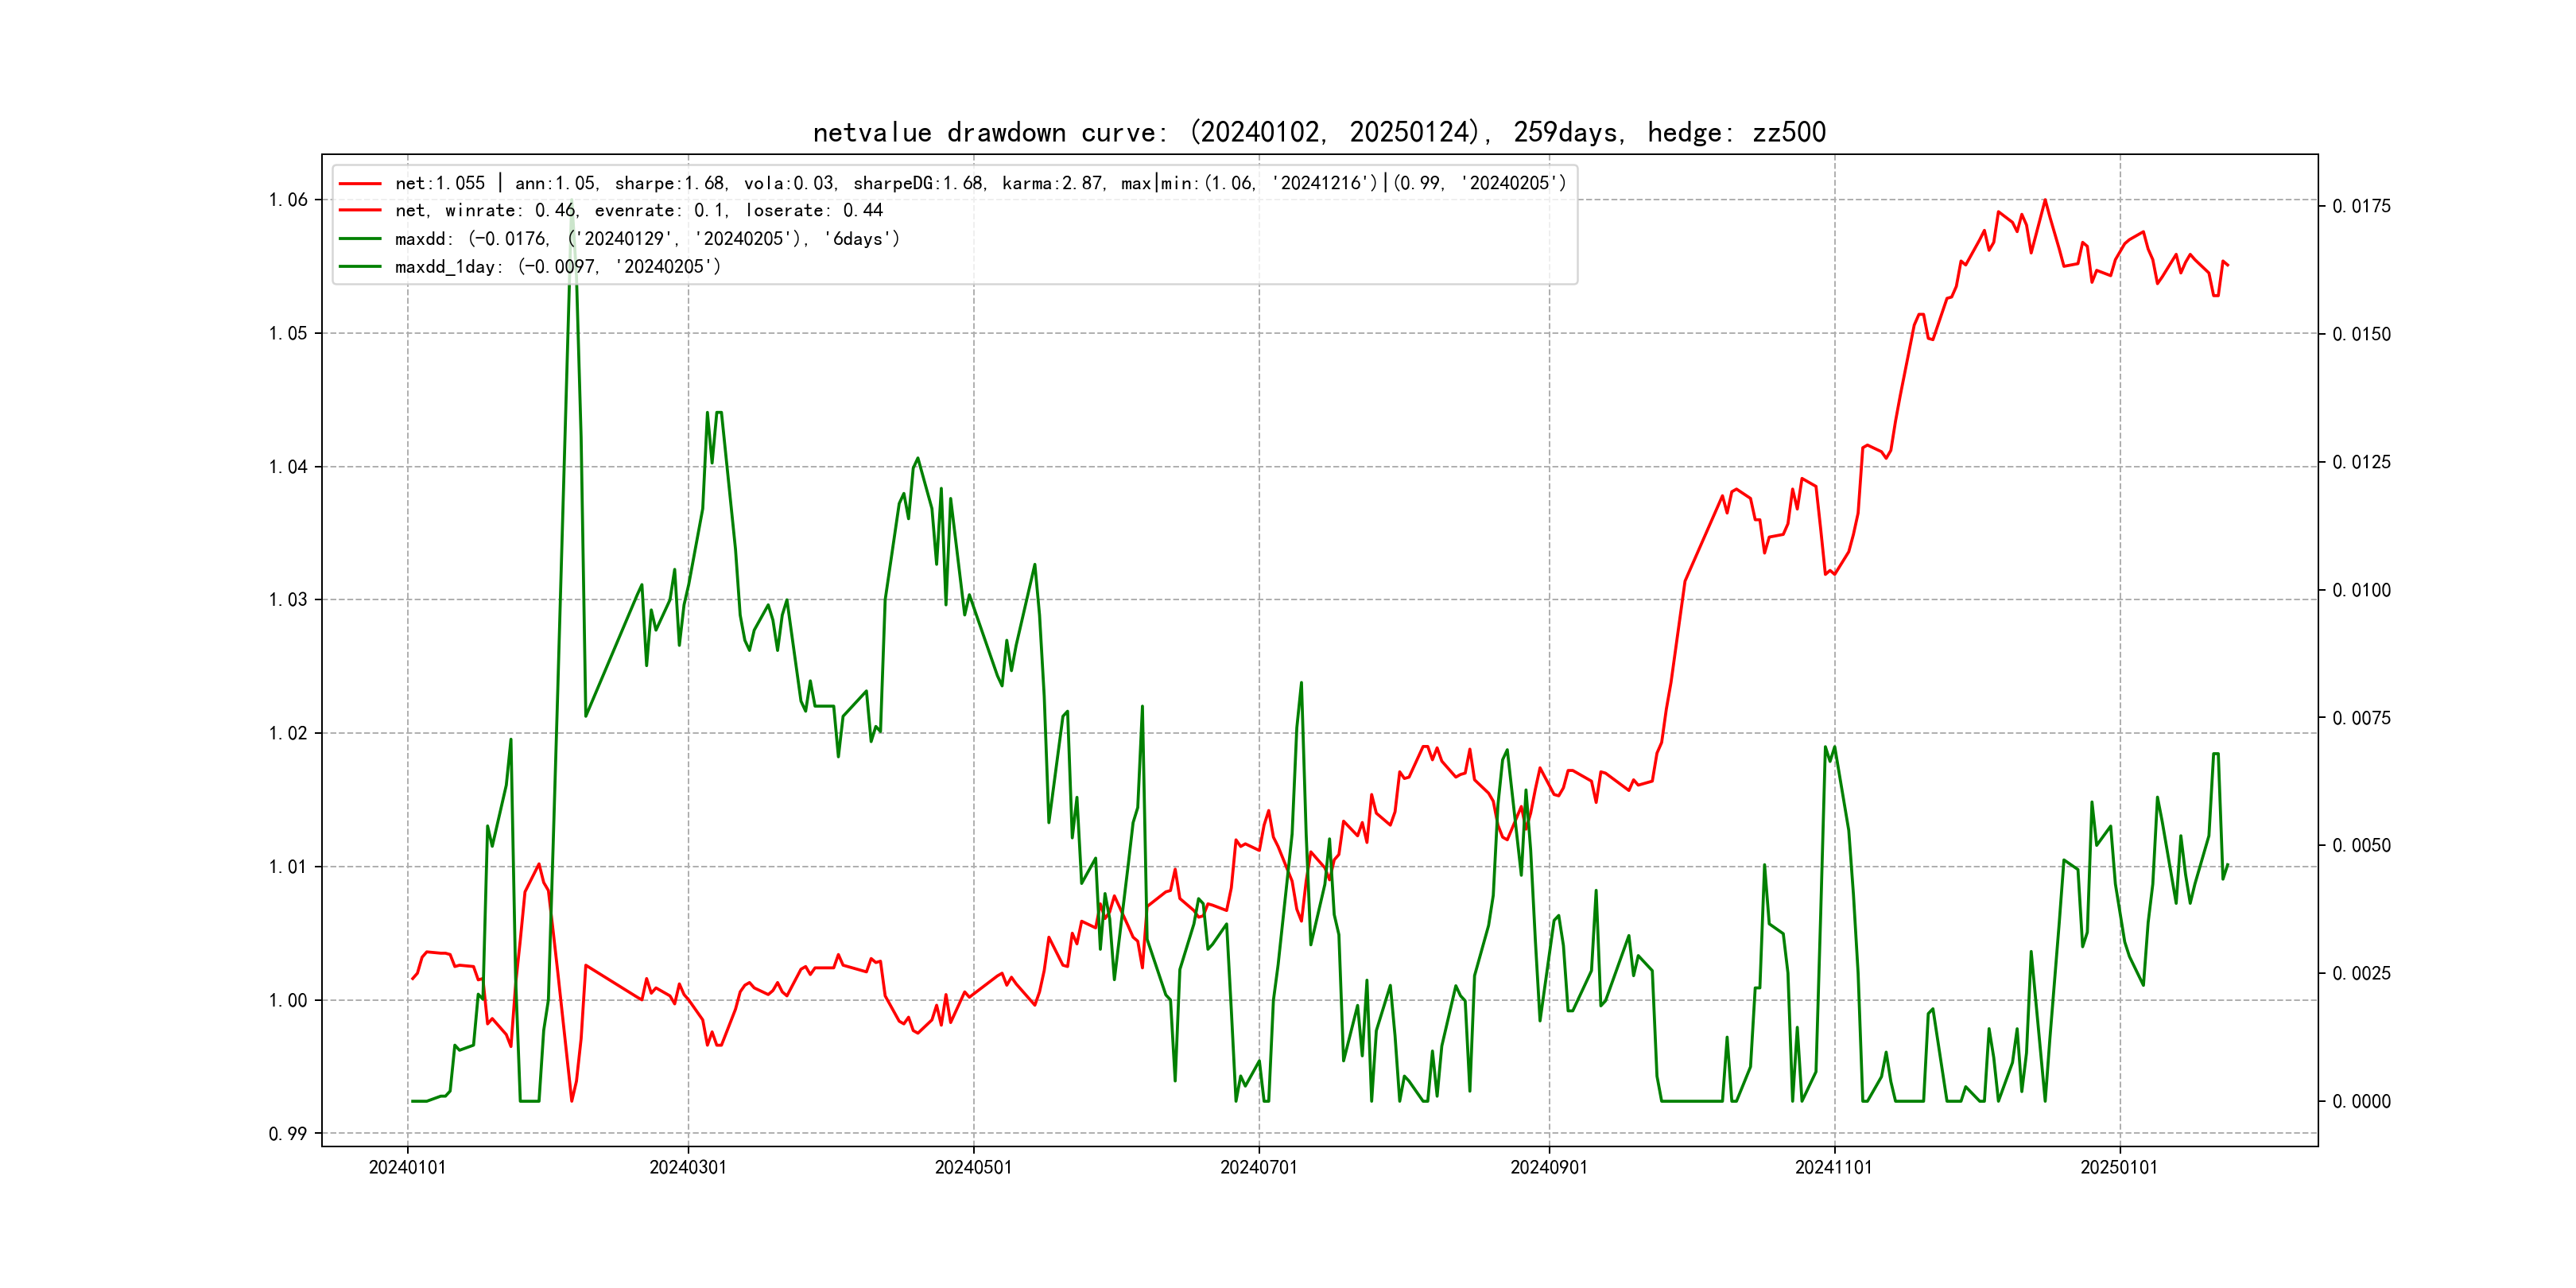Click the 20240101 x-axis tick label
This screenshot has width=2576, height=1288.
(407, 1168)
